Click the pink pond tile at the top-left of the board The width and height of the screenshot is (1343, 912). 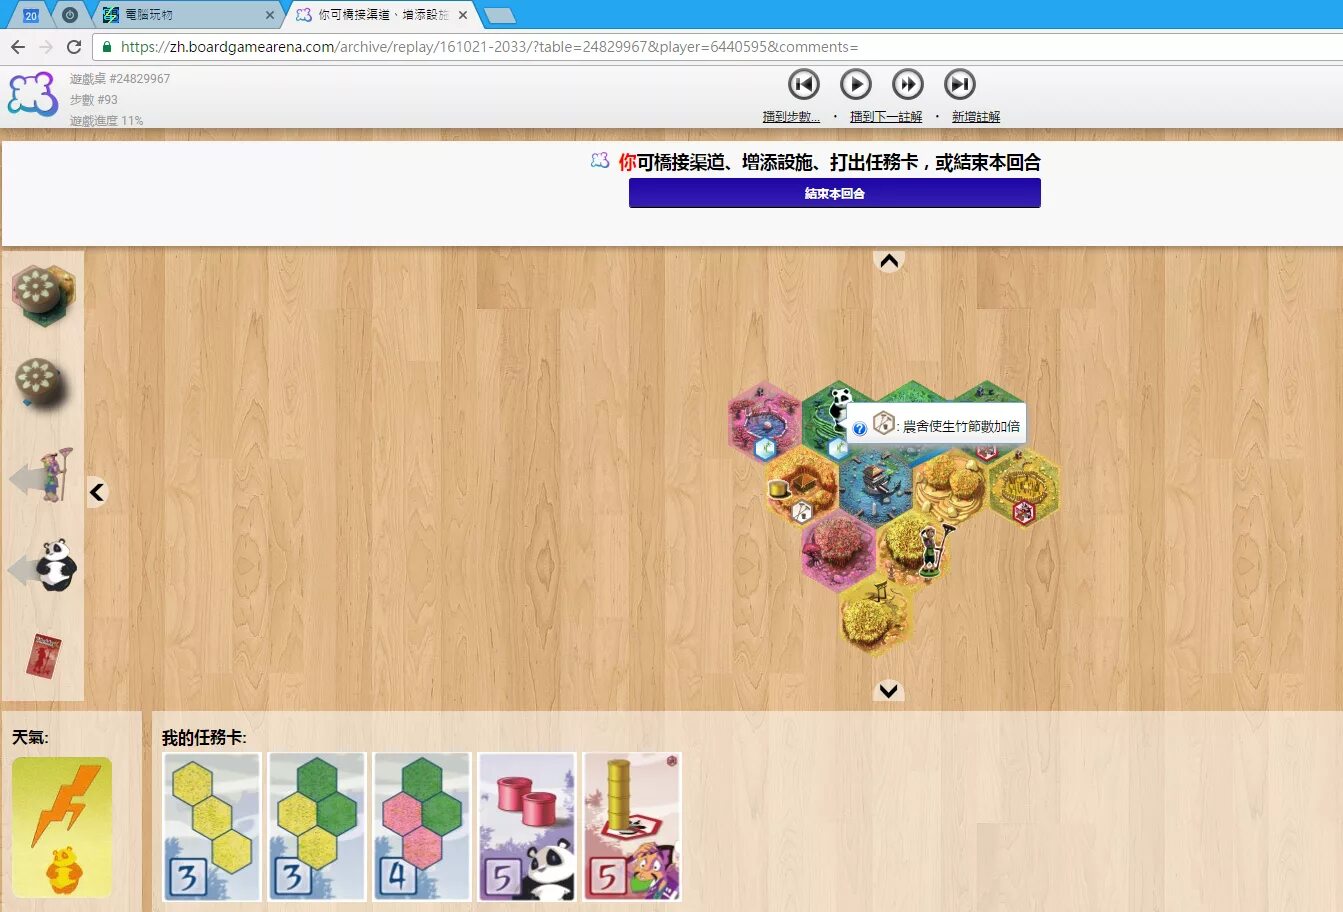pos(764,420)
